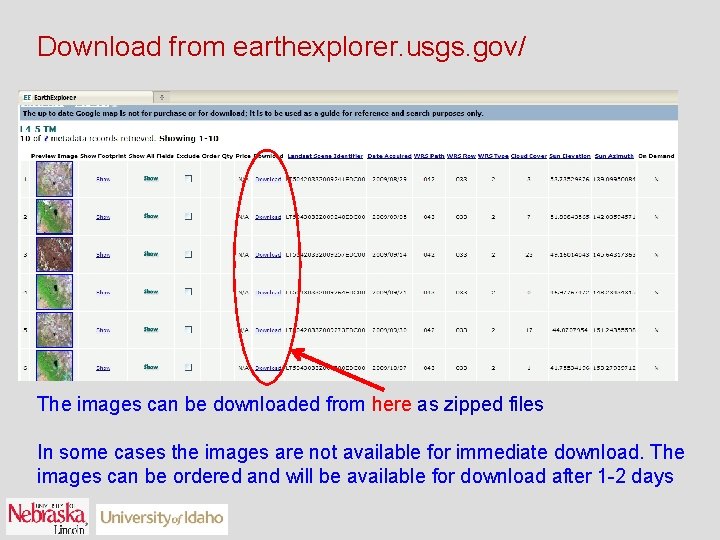This screenshot has width=720, height=540.
Task: Show footprint for the row 2 scene
Action: [x=103, y=217]
